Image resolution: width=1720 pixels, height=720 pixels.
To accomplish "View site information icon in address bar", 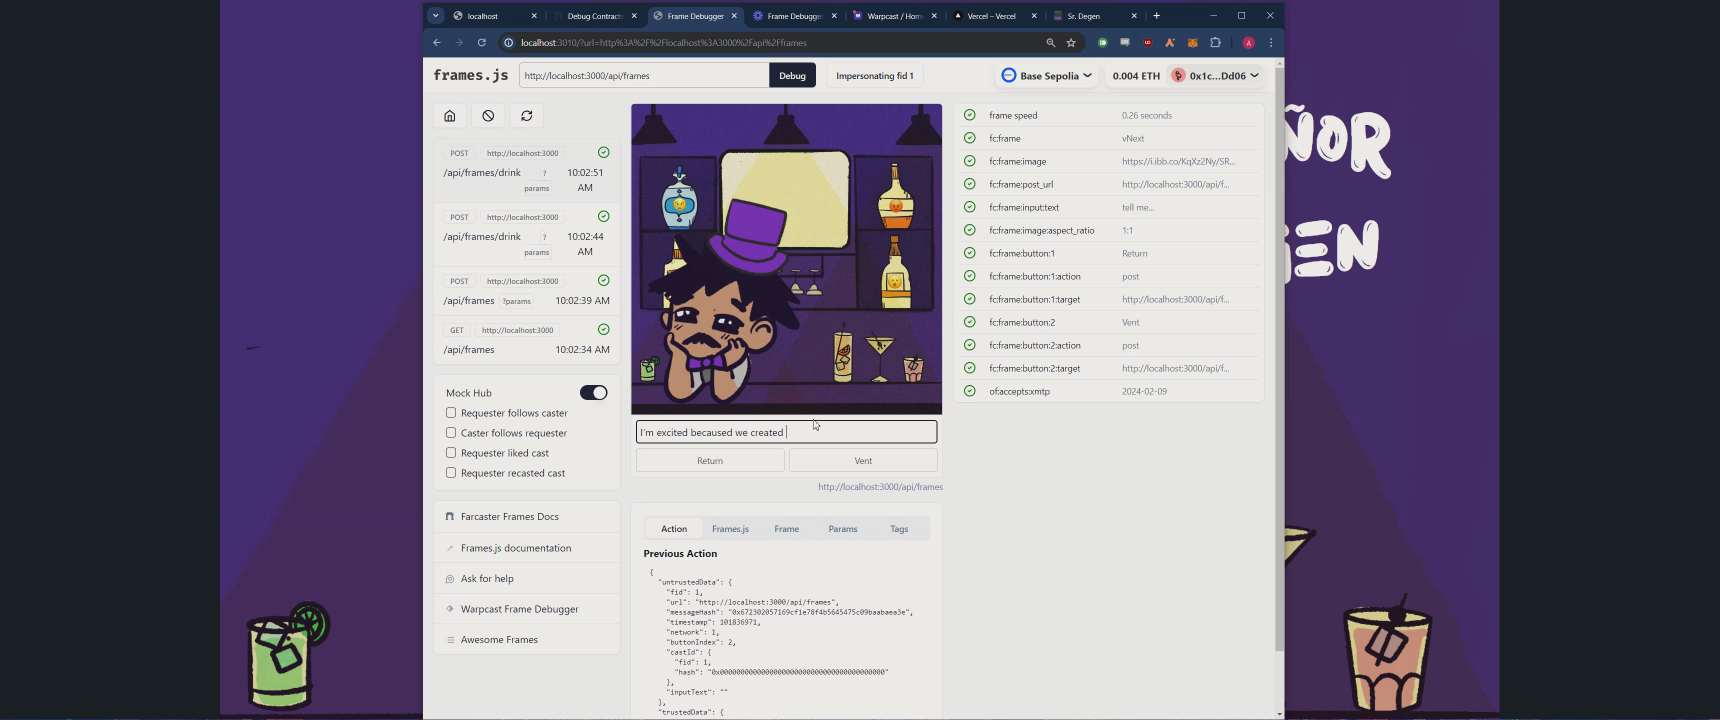I will click(x=508, y=43).
